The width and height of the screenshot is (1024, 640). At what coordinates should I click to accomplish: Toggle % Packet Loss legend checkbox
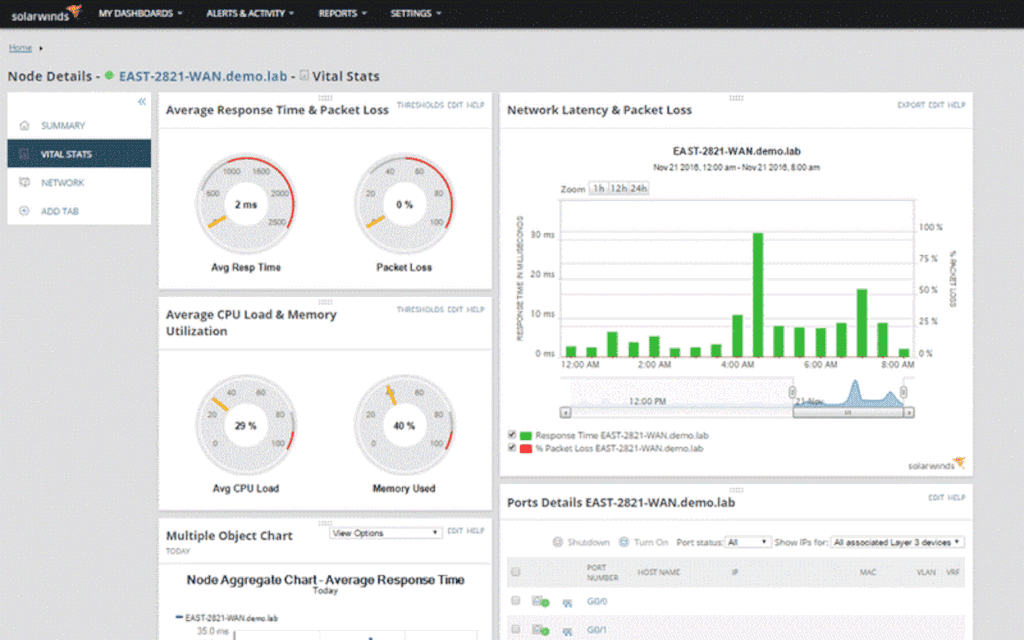coord(512,448)
